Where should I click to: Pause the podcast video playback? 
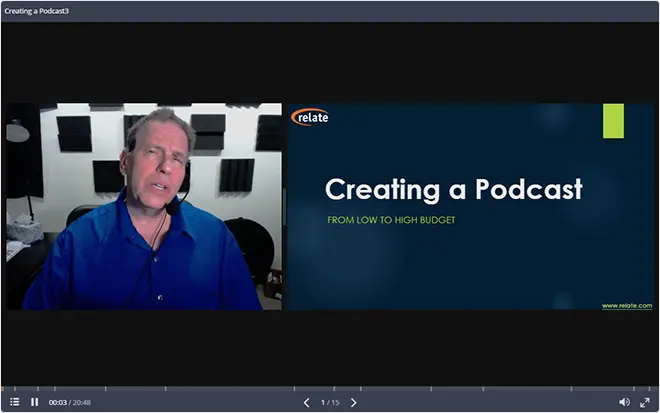click(x=35, y=402)
